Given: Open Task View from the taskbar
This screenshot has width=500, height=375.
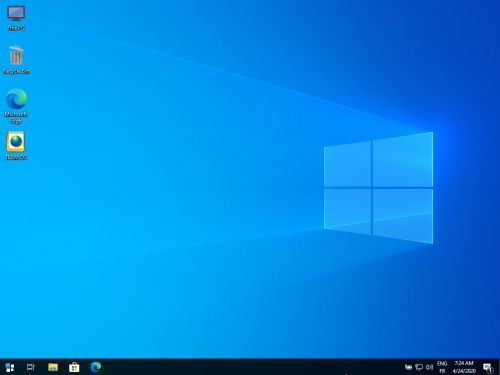Looking at the screenshot, I should click(x=31, y=367).
